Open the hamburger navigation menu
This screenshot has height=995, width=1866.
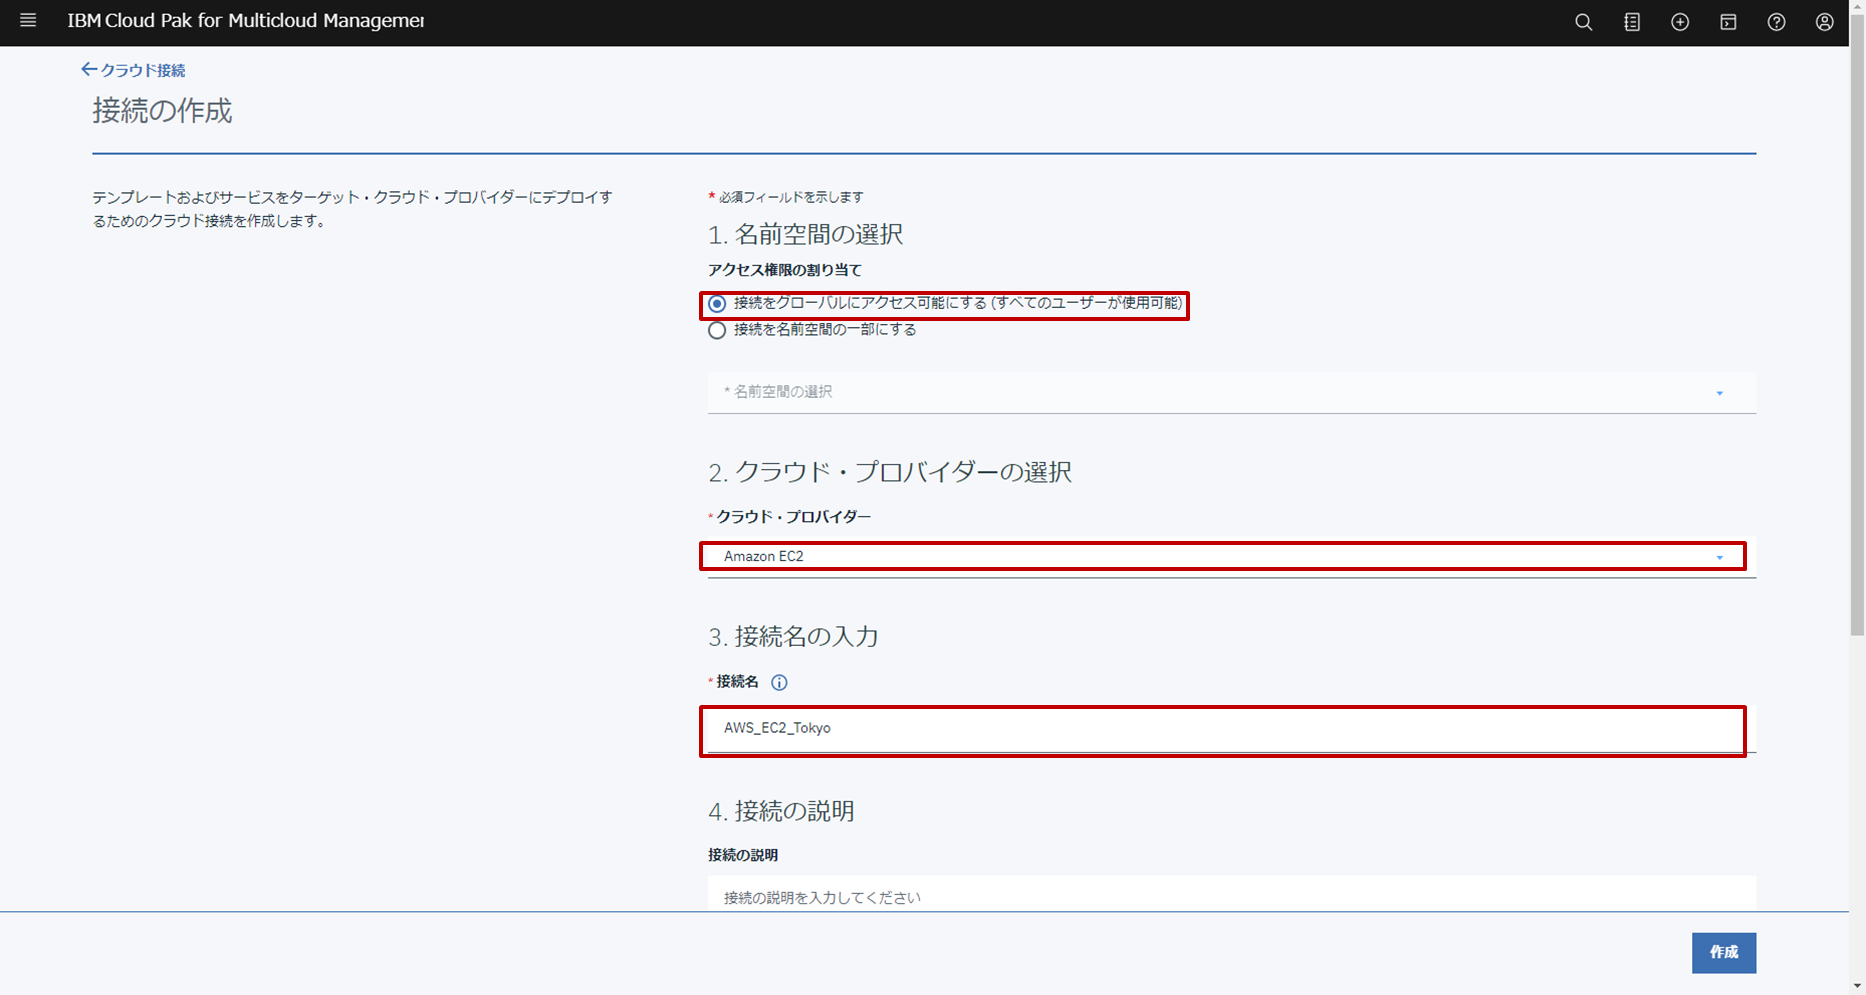click(x=28, y=21)
